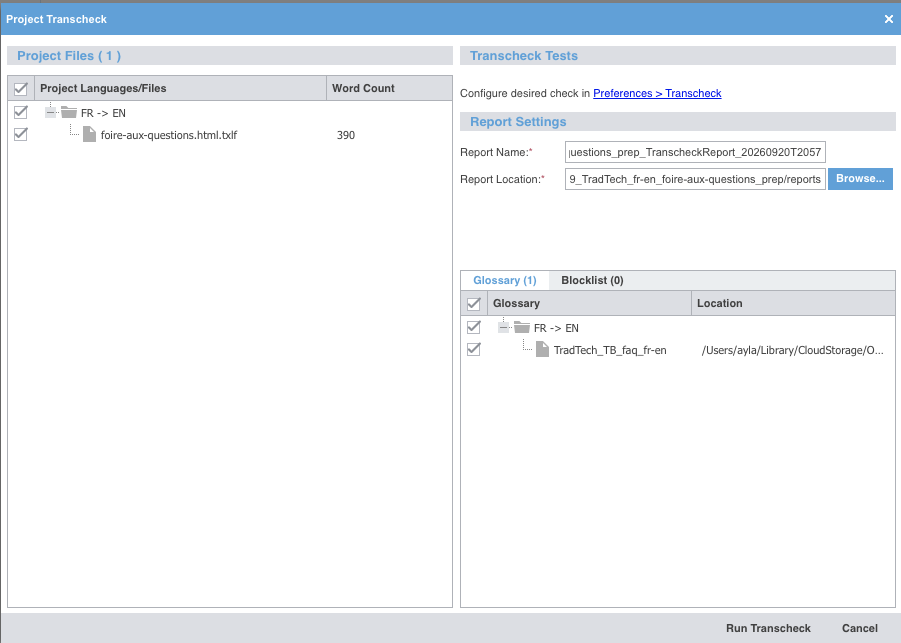
Task: Switch to the Glossary (1) tab
Action: [505, 280]
